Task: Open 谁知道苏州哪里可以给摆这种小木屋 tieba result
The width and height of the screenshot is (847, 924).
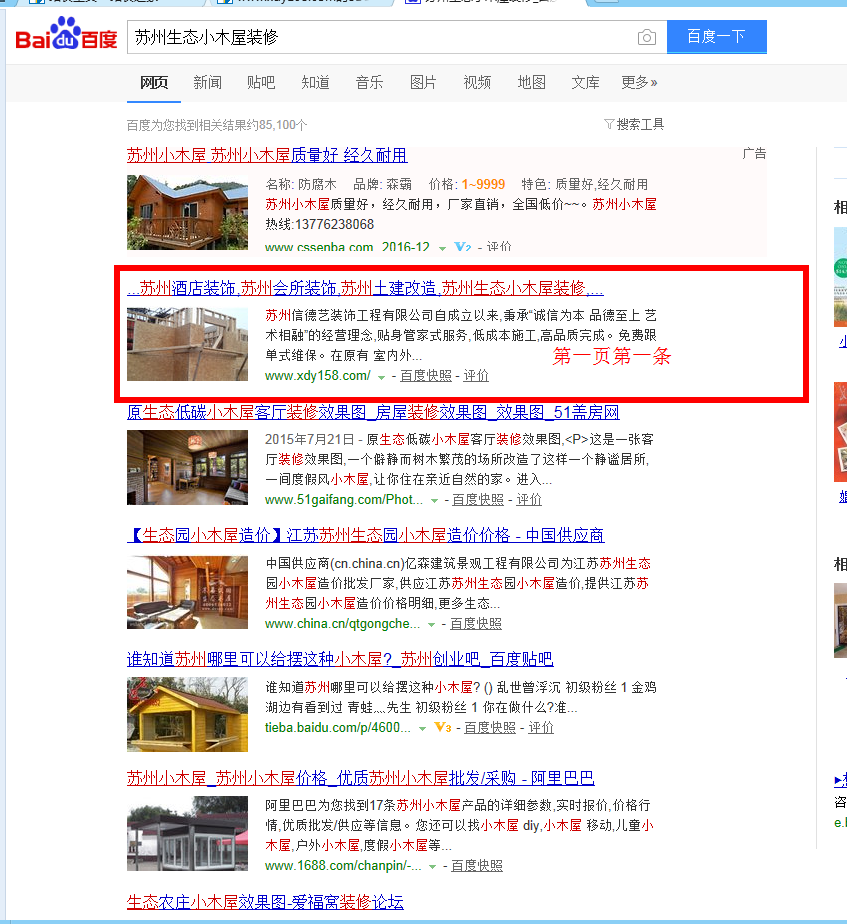Action: pos(340,659)
